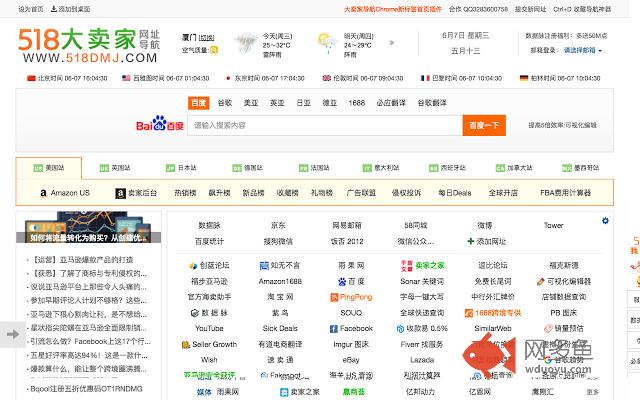Open the settings gear in links panel

pos(605,221)
